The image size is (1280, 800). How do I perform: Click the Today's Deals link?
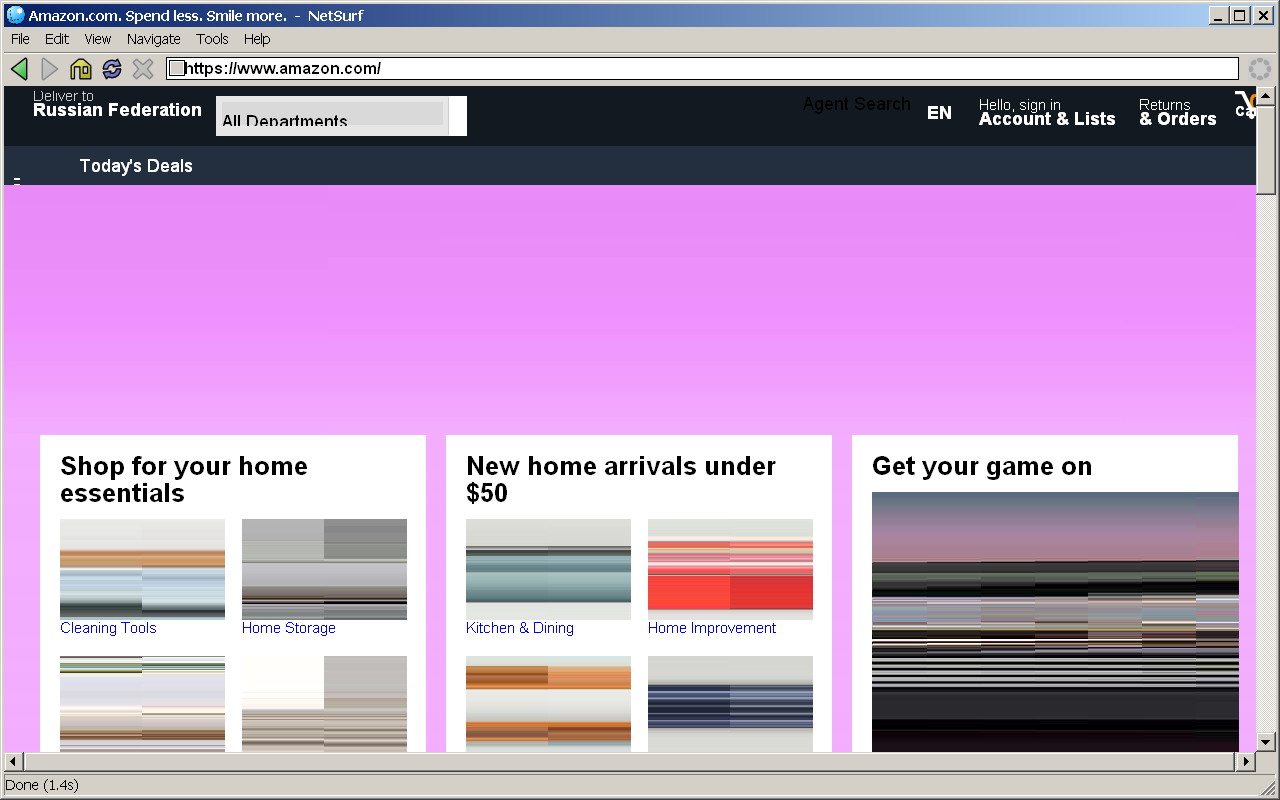point(136,166)
